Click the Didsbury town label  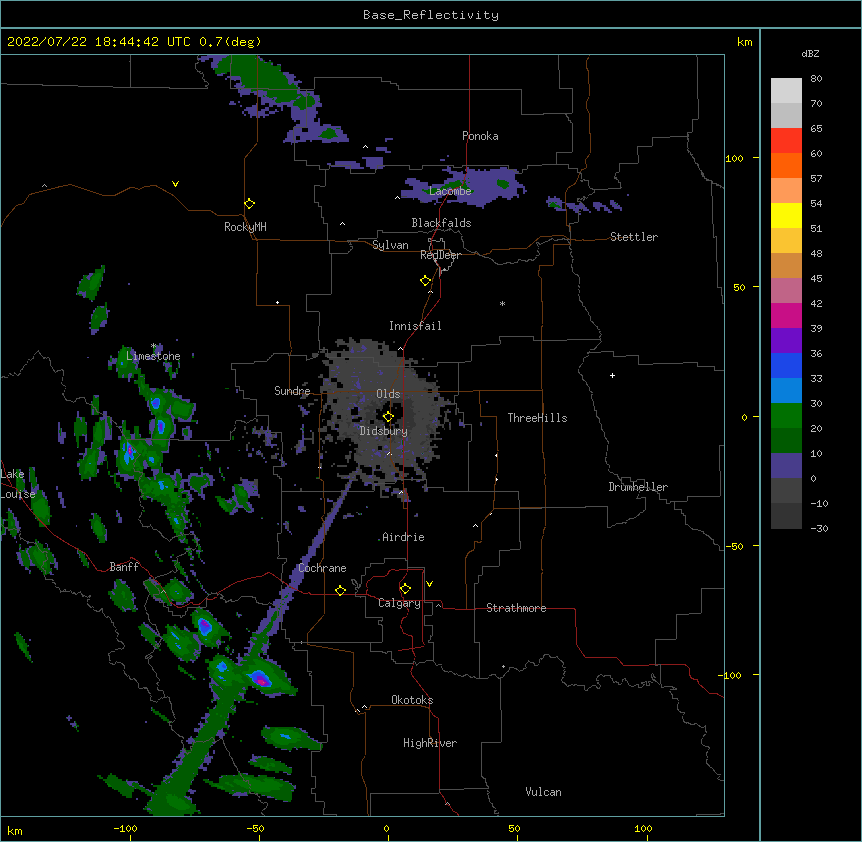click(384, 431)
